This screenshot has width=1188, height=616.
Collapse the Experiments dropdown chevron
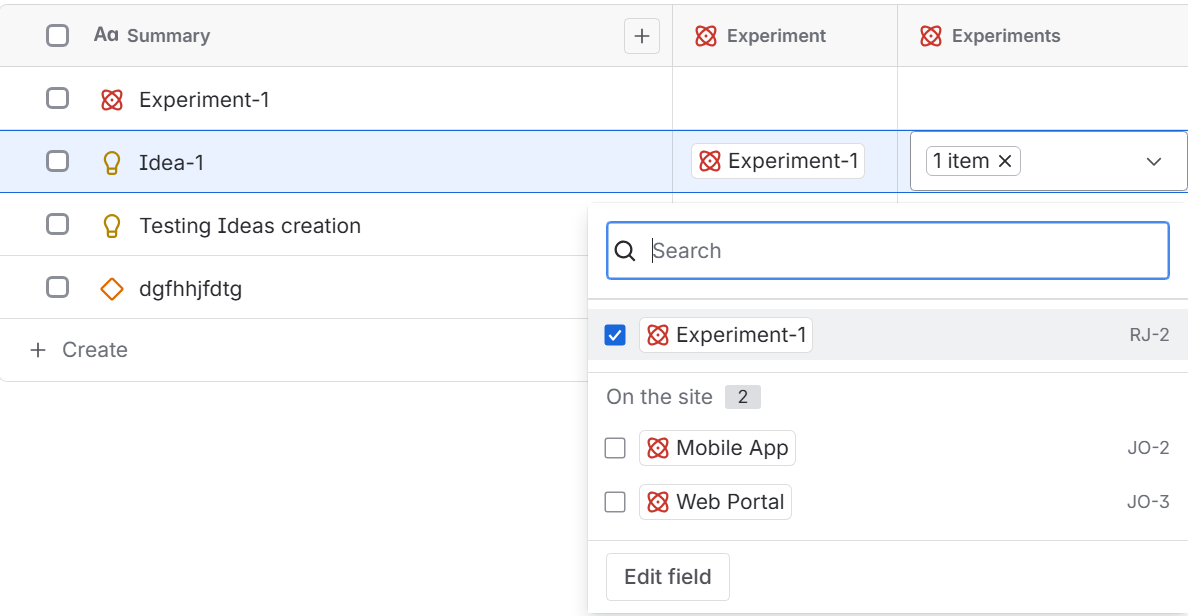[1154, 161]
